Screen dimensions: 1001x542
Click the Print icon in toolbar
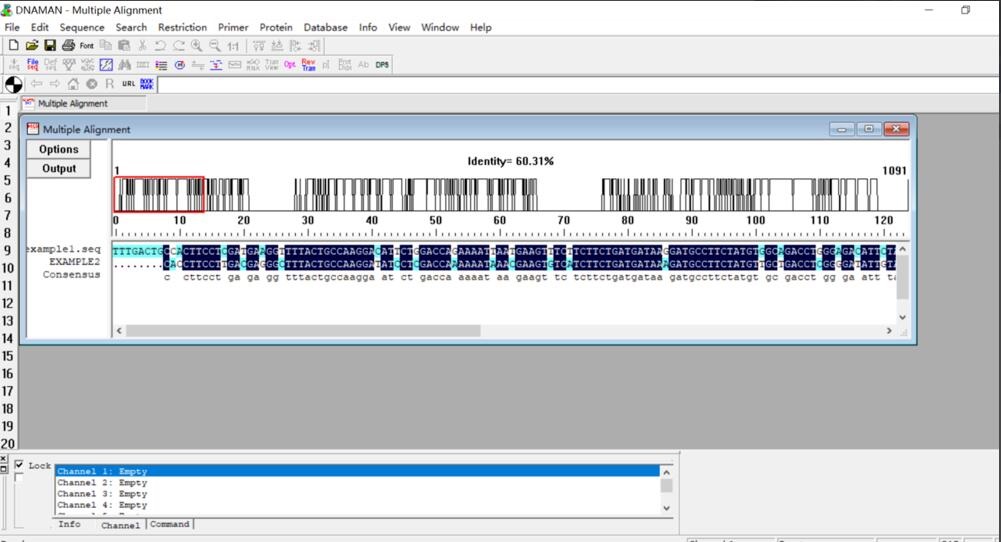[x=68, y=46]
